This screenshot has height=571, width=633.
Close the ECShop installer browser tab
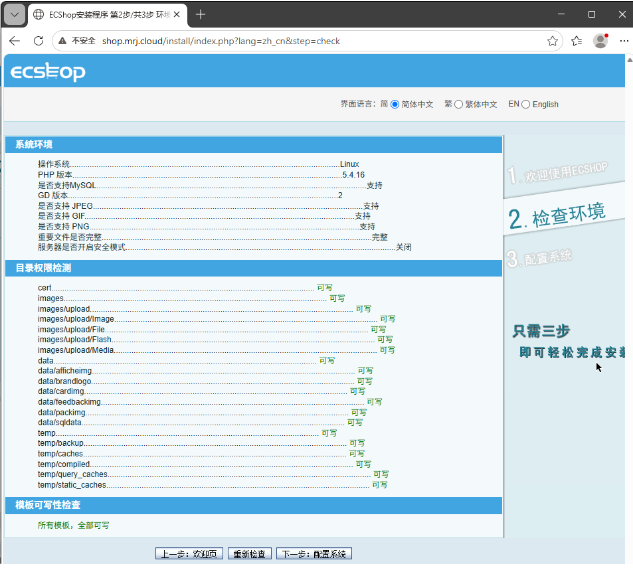177,15
